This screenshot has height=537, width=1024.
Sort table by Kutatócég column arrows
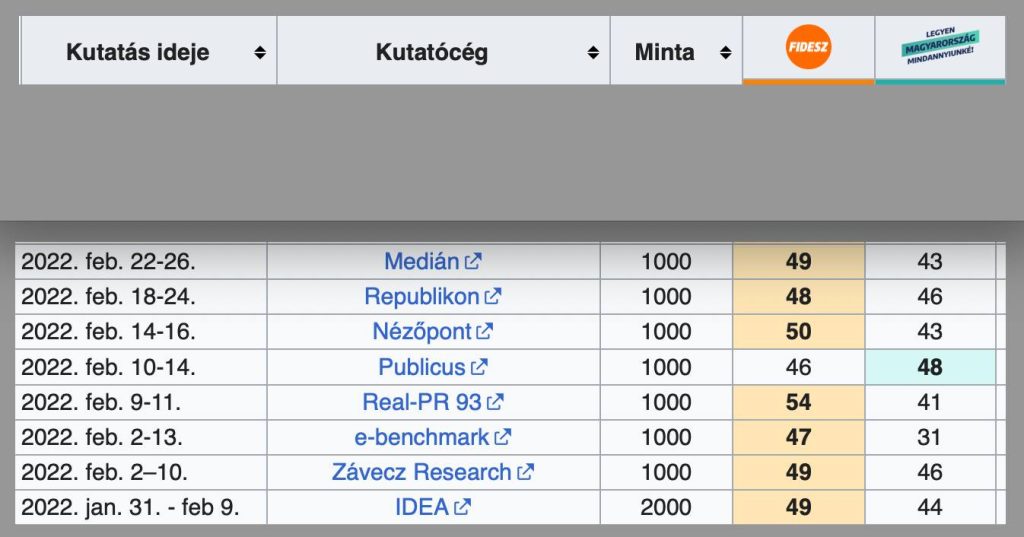pos(593,53)
